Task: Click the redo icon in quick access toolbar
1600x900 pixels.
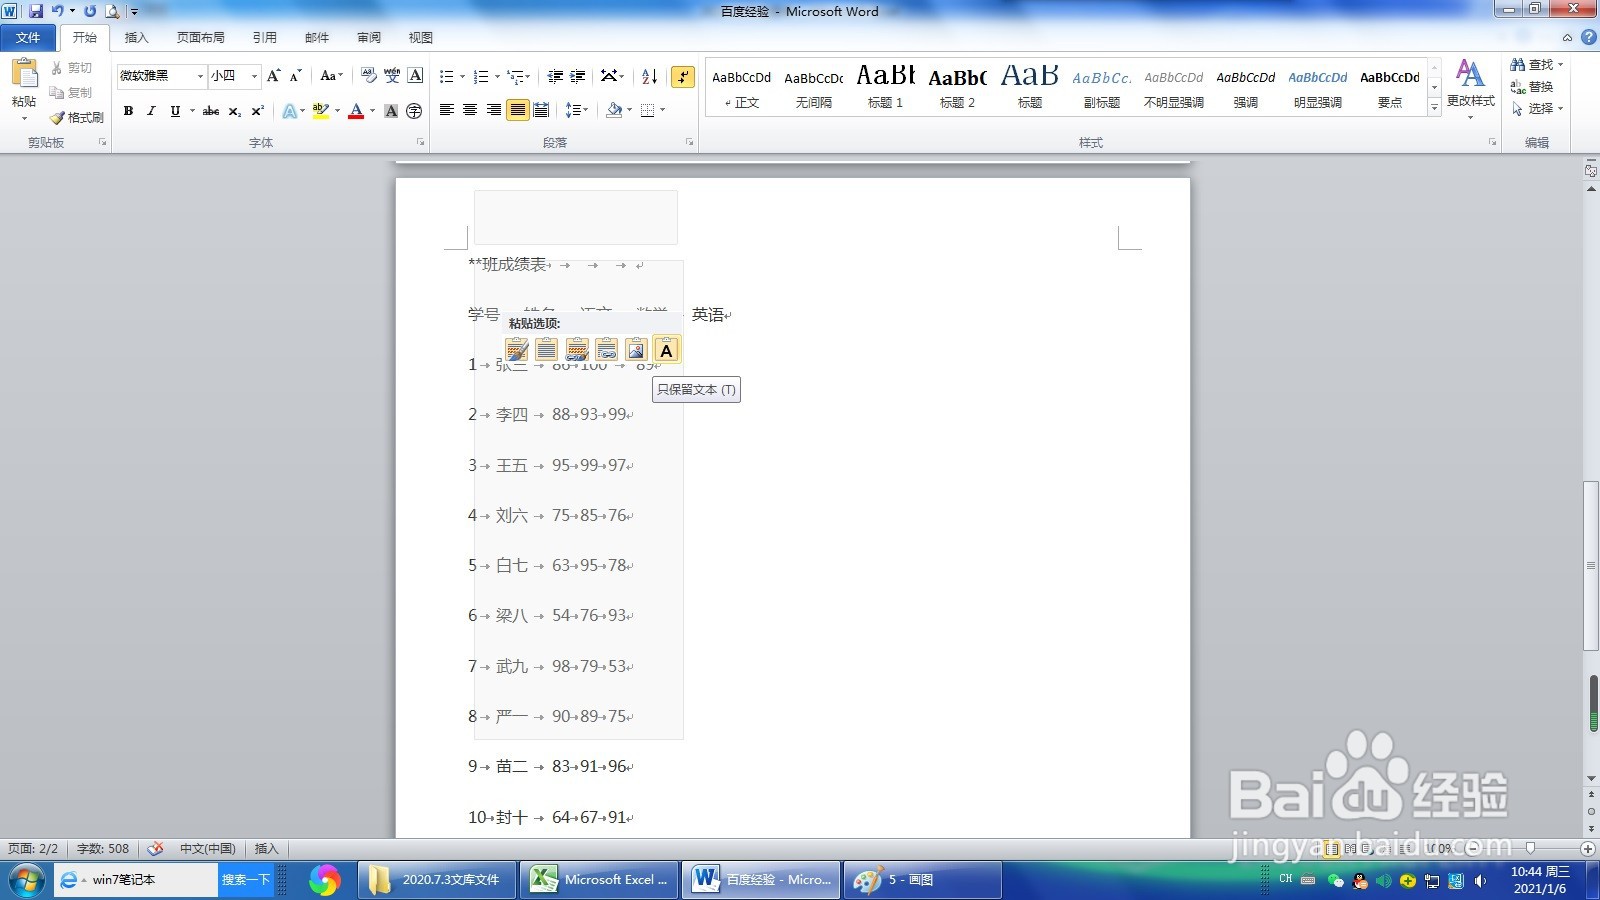Action: 90,11
